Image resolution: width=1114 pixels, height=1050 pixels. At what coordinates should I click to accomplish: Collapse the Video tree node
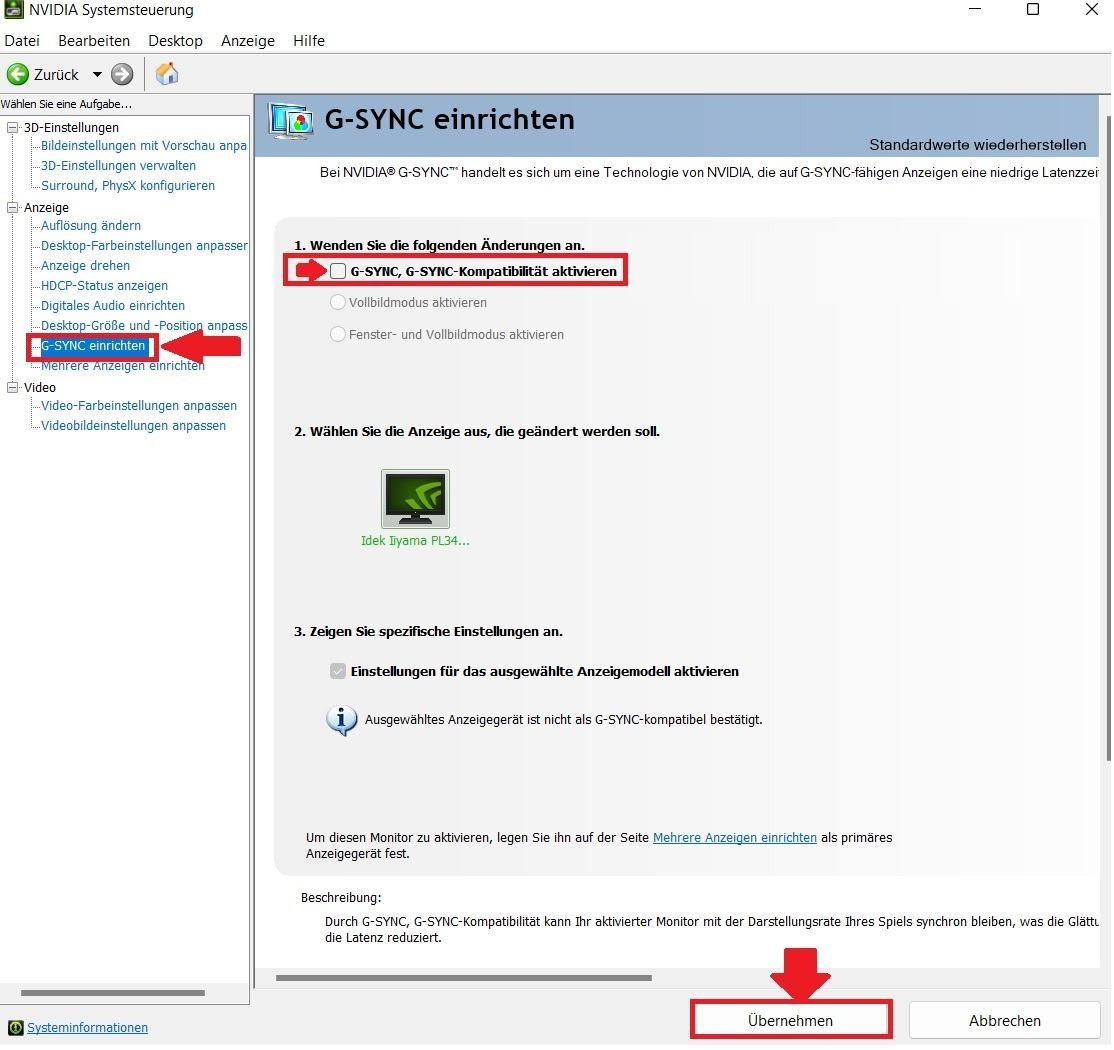[13, 387]
